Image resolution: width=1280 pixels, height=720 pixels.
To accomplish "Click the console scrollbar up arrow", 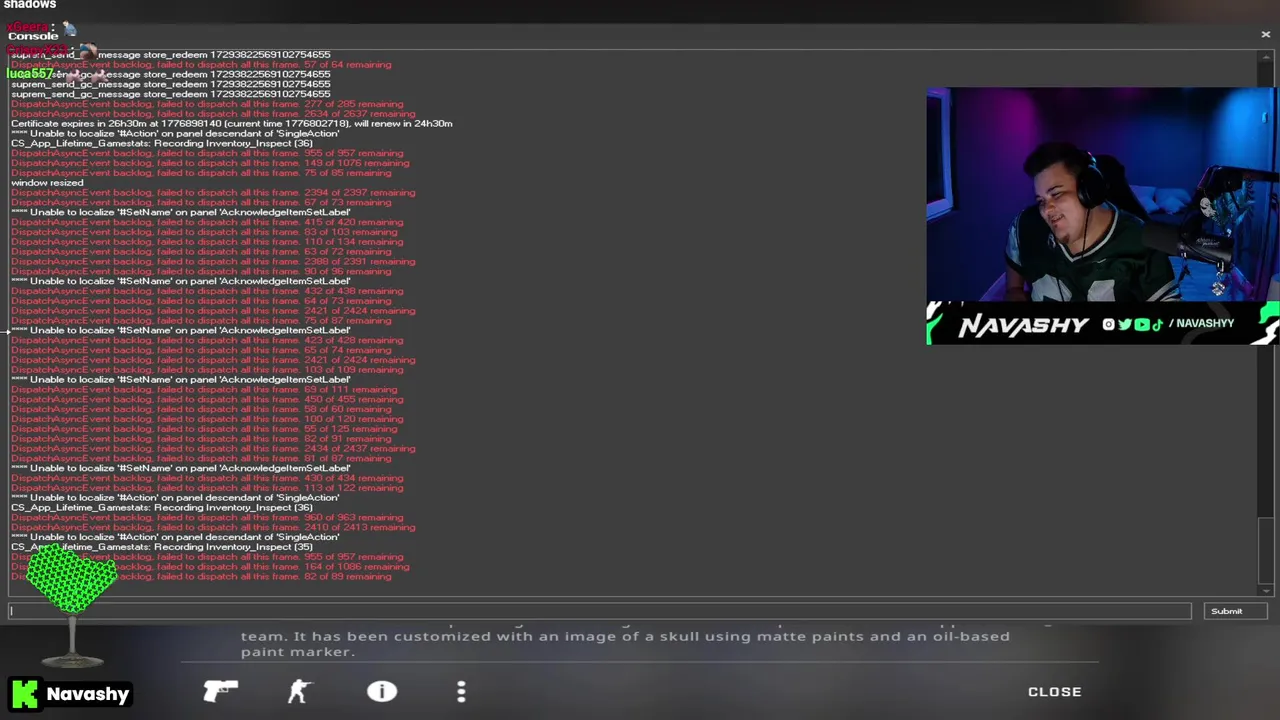I will (1266, 55).
